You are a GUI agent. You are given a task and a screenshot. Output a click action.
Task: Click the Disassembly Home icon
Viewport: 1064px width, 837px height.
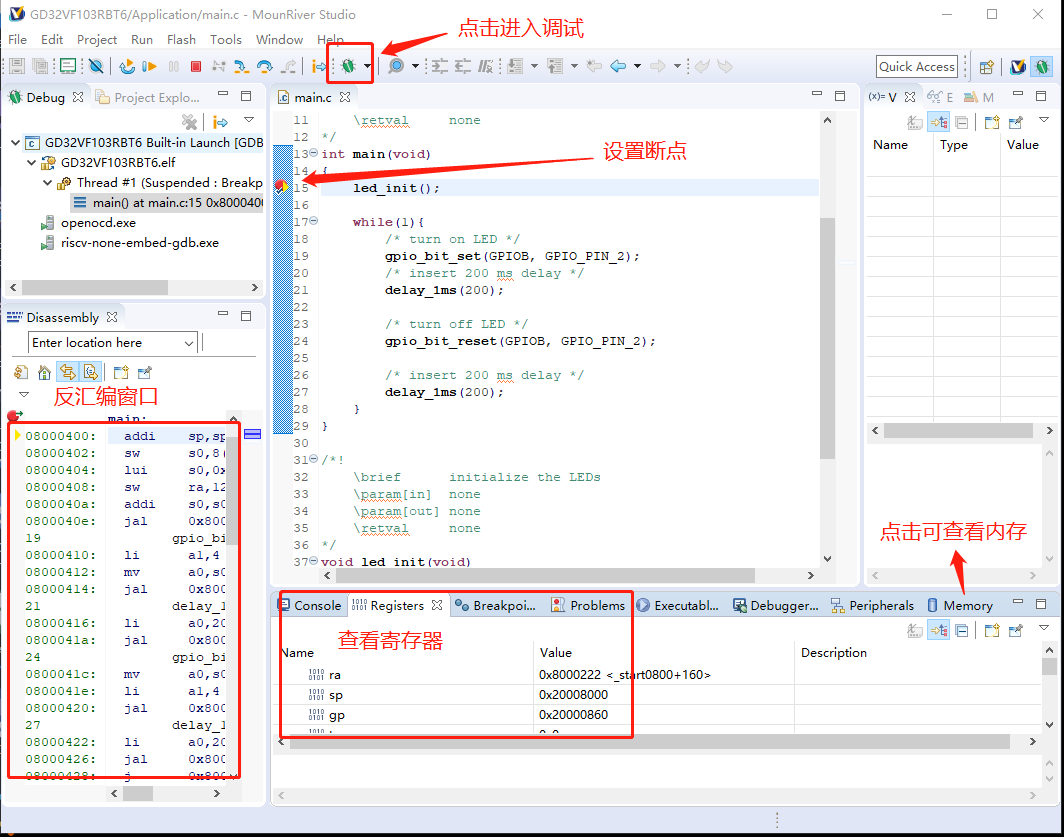click(x=44, y=372)
